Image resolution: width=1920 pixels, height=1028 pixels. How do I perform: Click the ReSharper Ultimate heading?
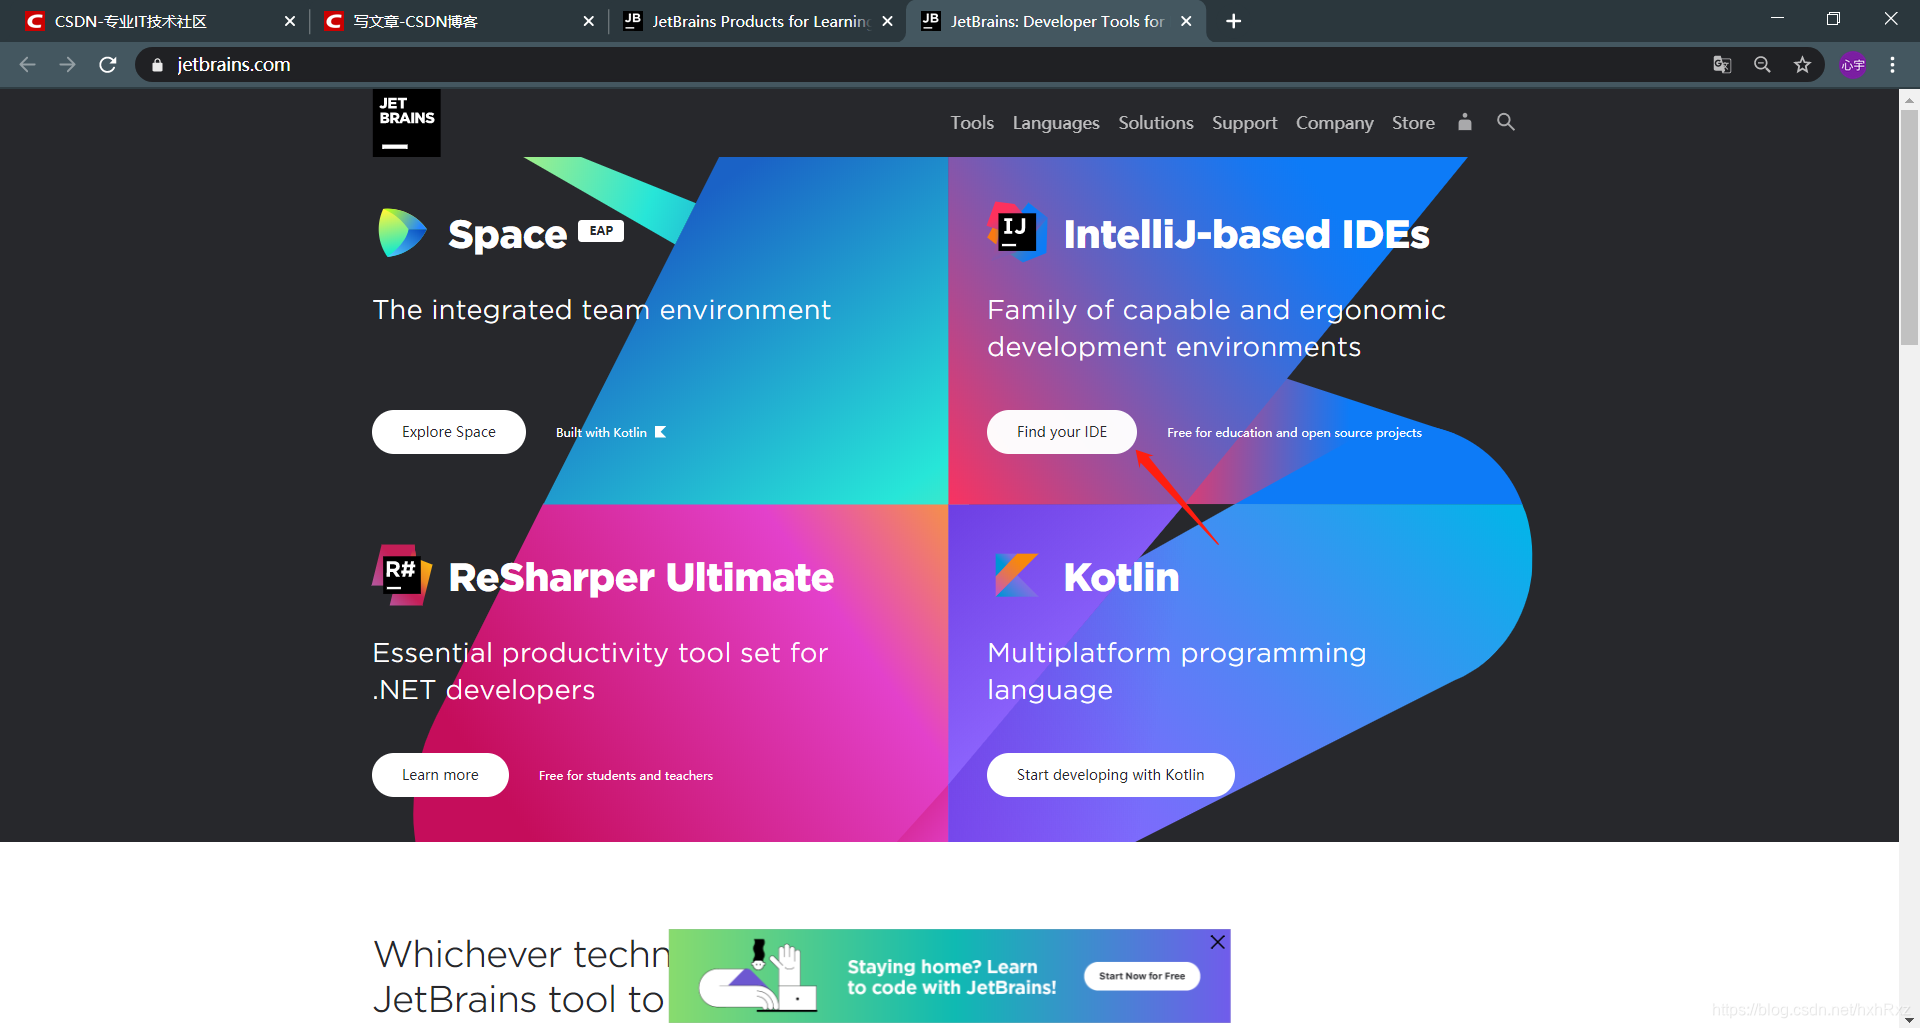coord(641,577)
